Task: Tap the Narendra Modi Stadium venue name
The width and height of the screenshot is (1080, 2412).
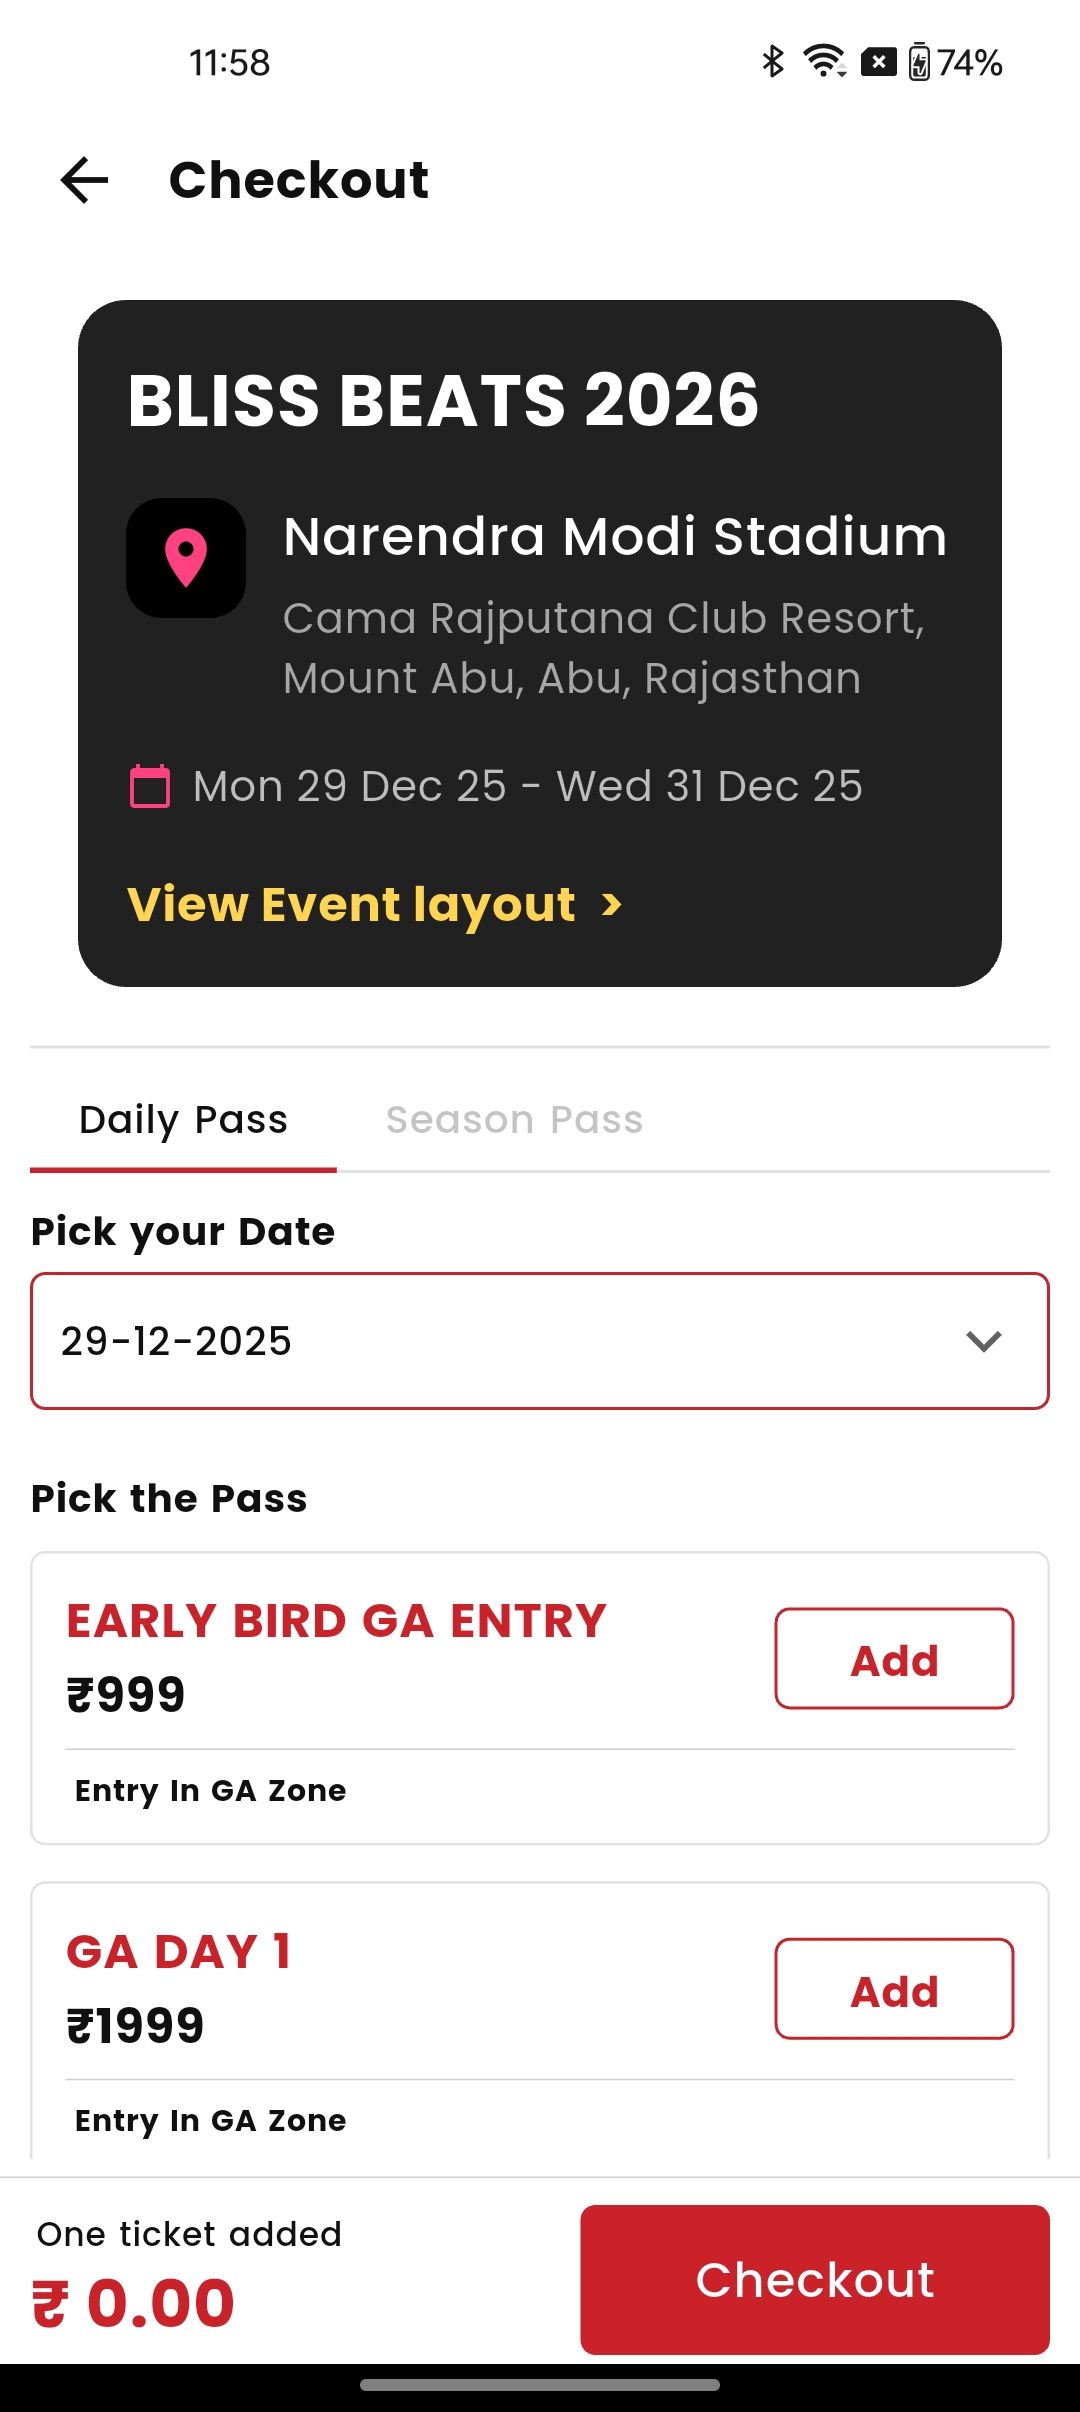Action: point(615,536)
